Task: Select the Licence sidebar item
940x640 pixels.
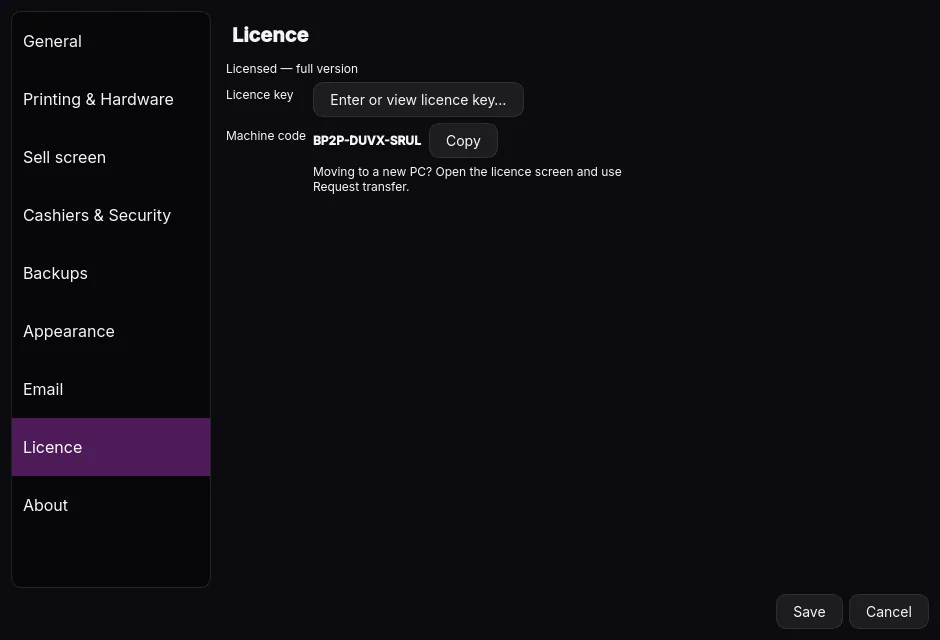Action: point(111,447)
